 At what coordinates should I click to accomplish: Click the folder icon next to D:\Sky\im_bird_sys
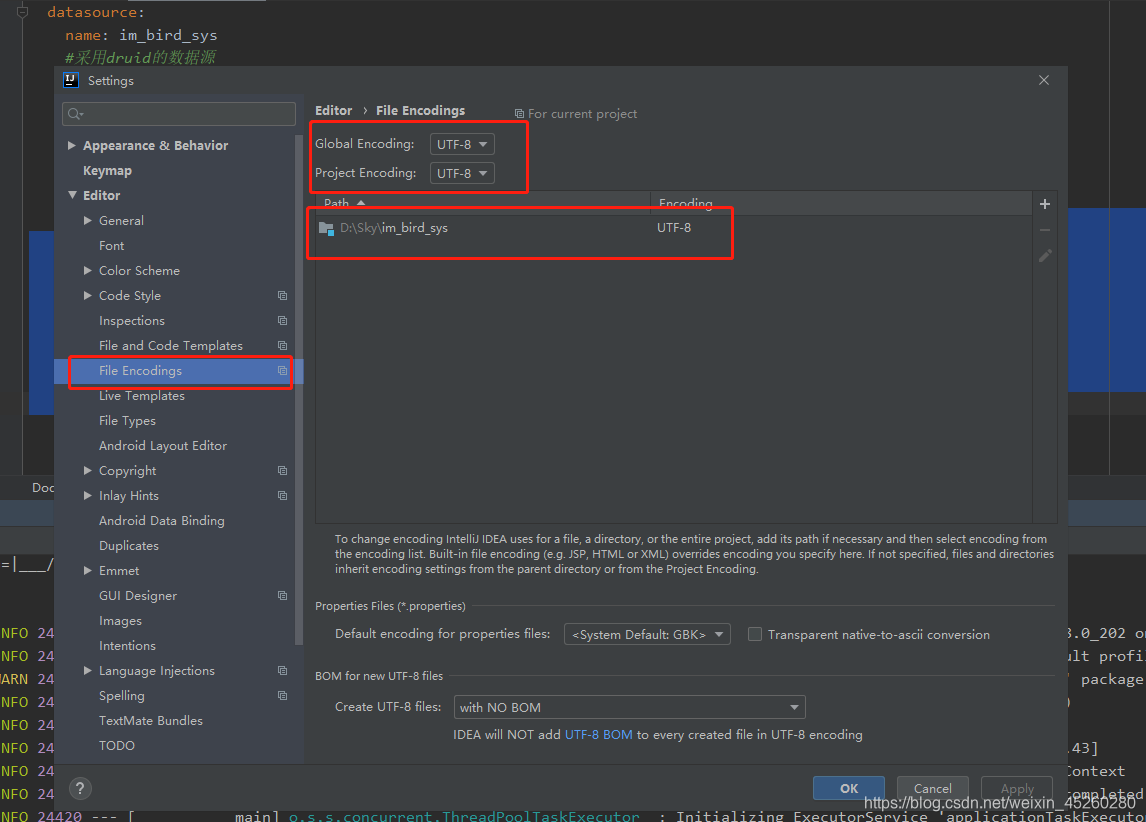[326, 227]
